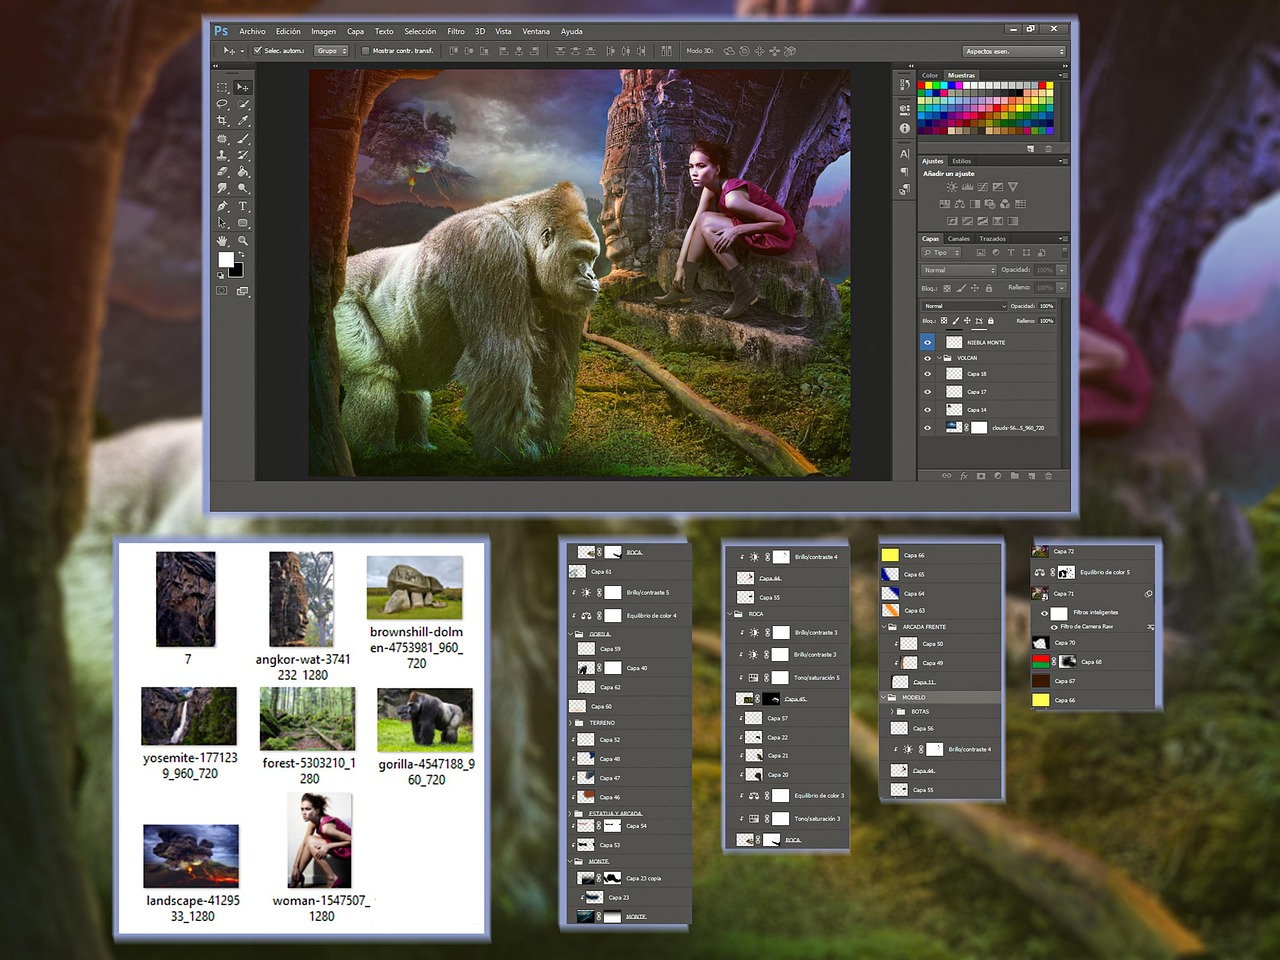
Task: Open the Imagen menu
Action: 323,32
